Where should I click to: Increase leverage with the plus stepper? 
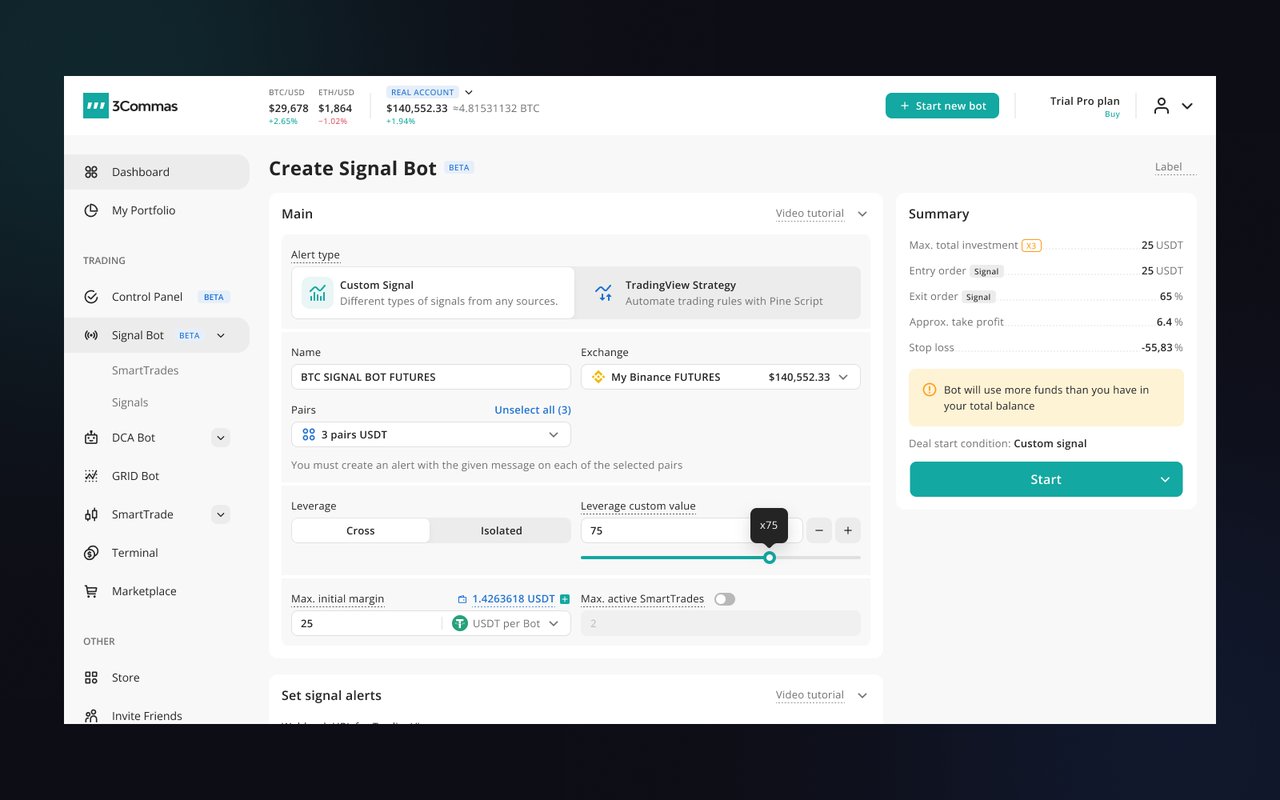coord(848,531)
